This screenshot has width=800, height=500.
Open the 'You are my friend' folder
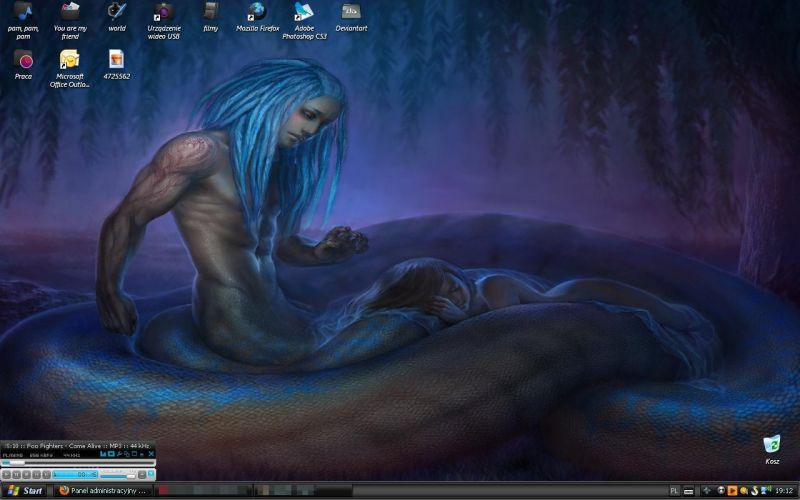(70, 20)
